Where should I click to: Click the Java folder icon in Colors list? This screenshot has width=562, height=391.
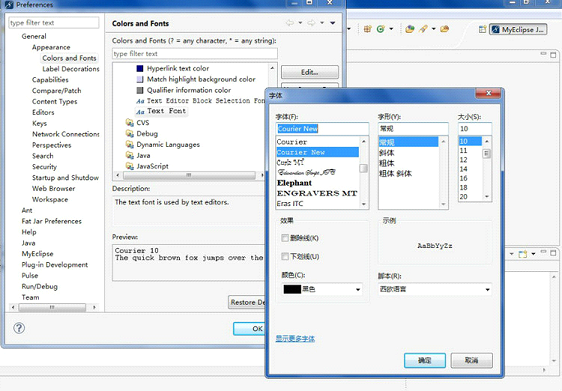coord(129,155)
